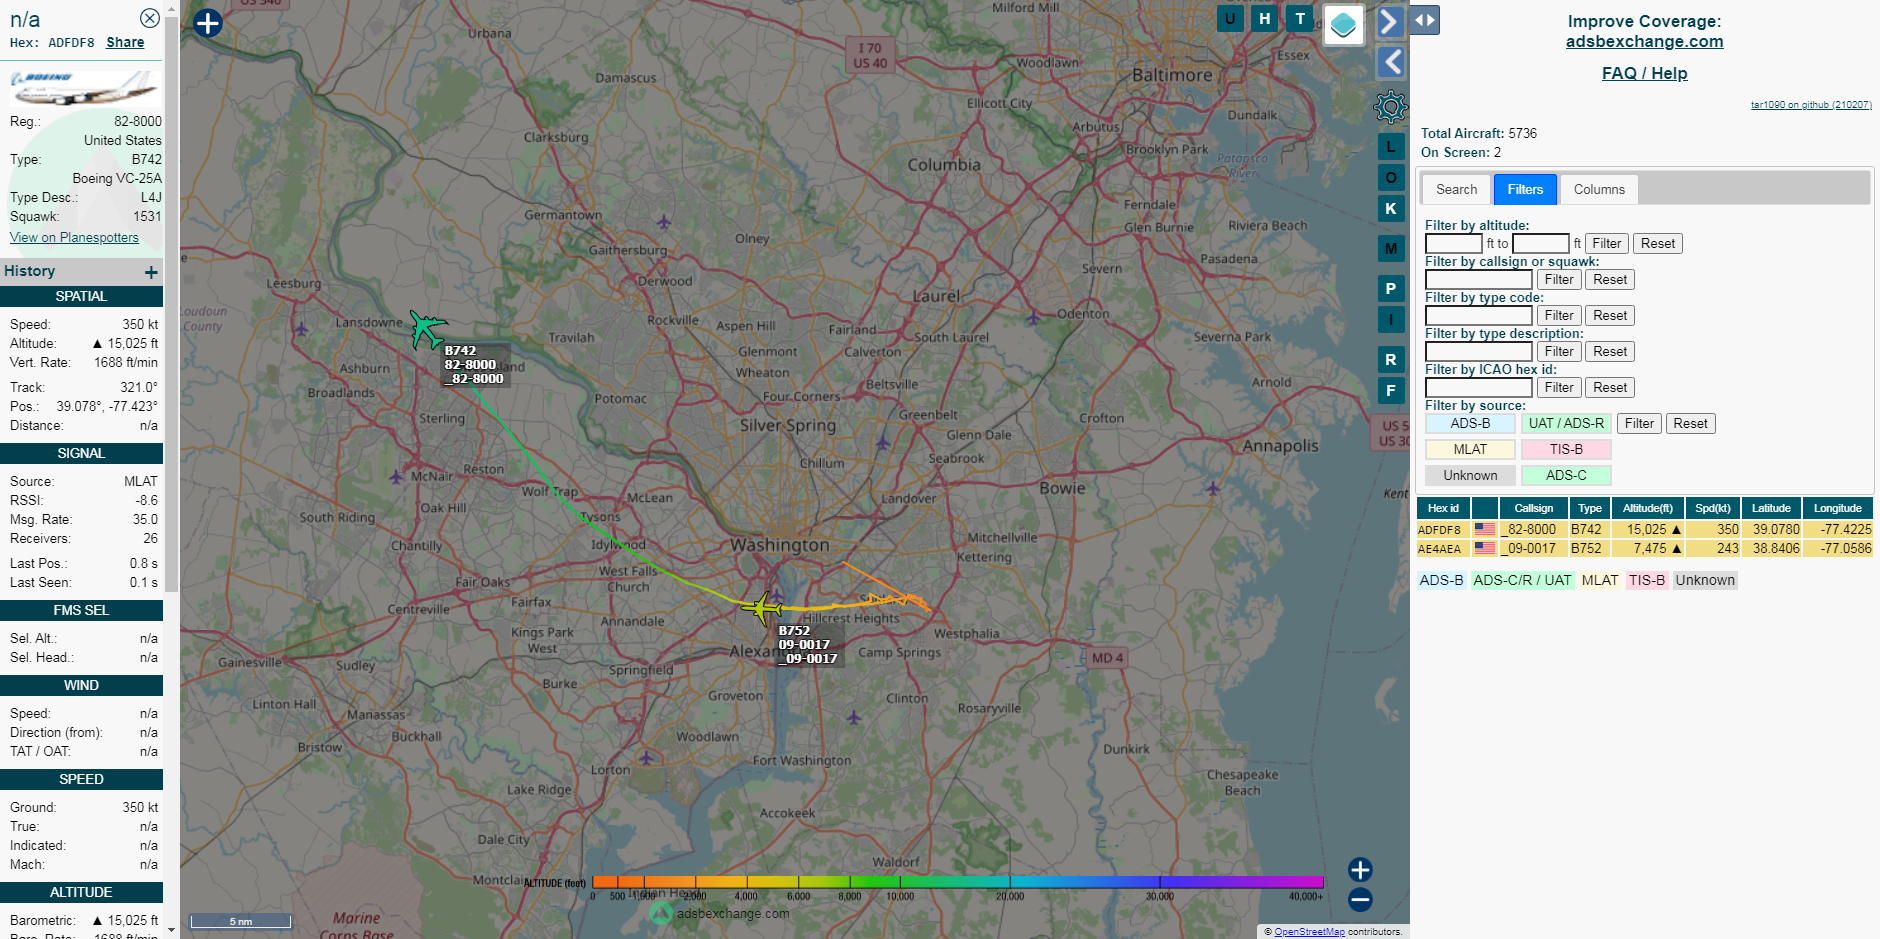
Task: Open adsbexchange.com coverage link
Action: 1644,42
